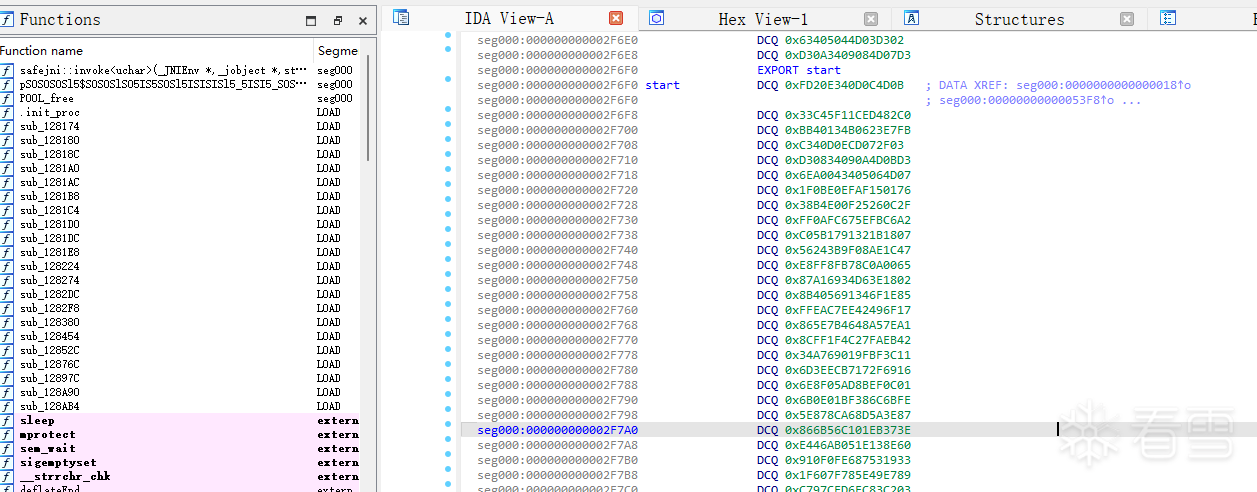Switch to the Hex View-1 tab
The image size is (1257, 492).
[x=763, y=19]
